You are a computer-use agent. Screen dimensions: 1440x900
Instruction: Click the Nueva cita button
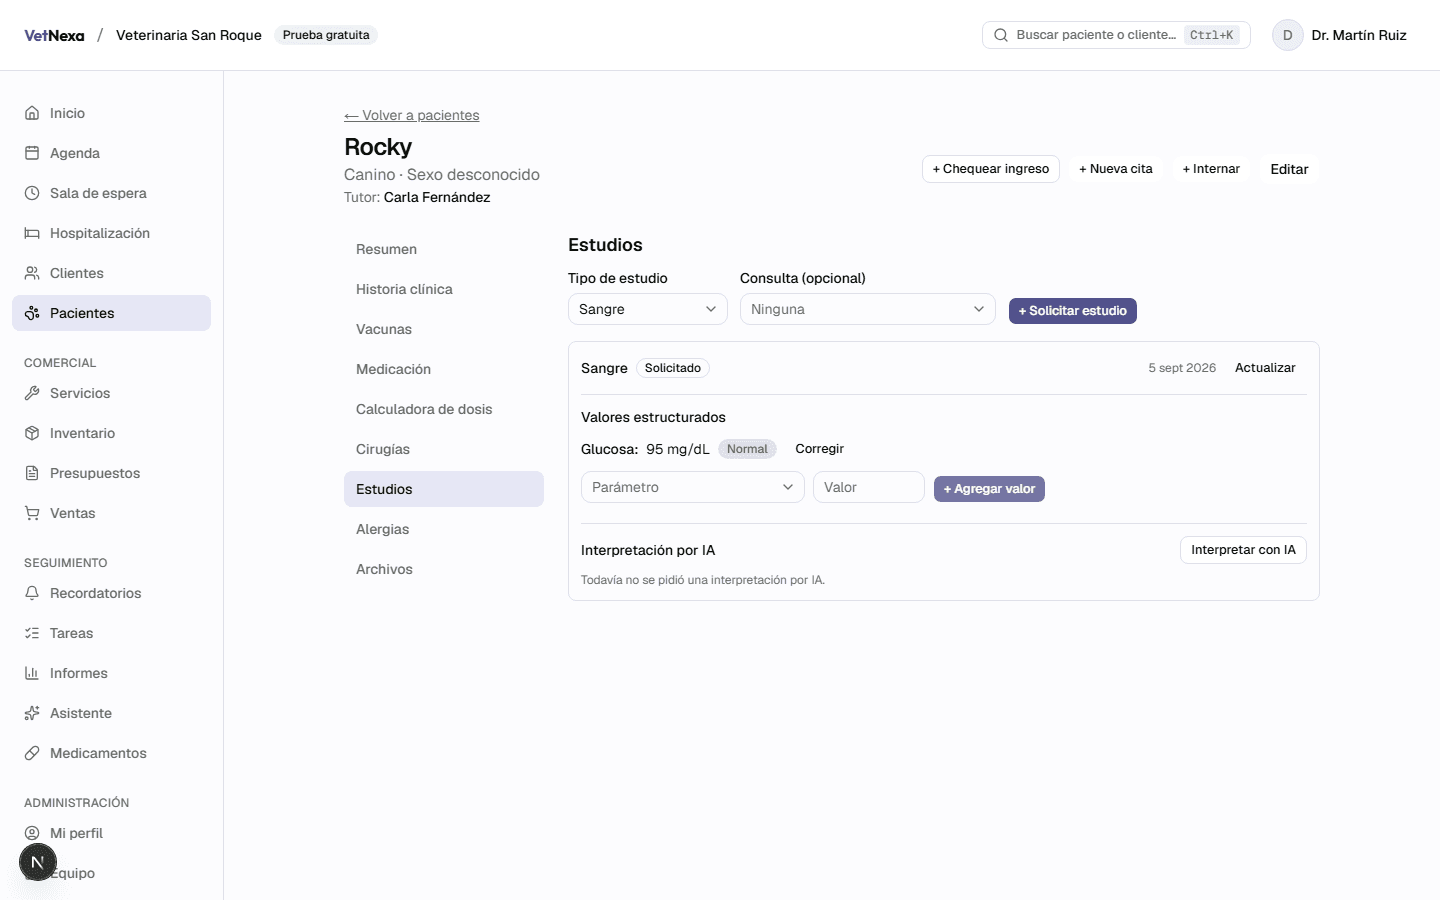click(1116, 169)
